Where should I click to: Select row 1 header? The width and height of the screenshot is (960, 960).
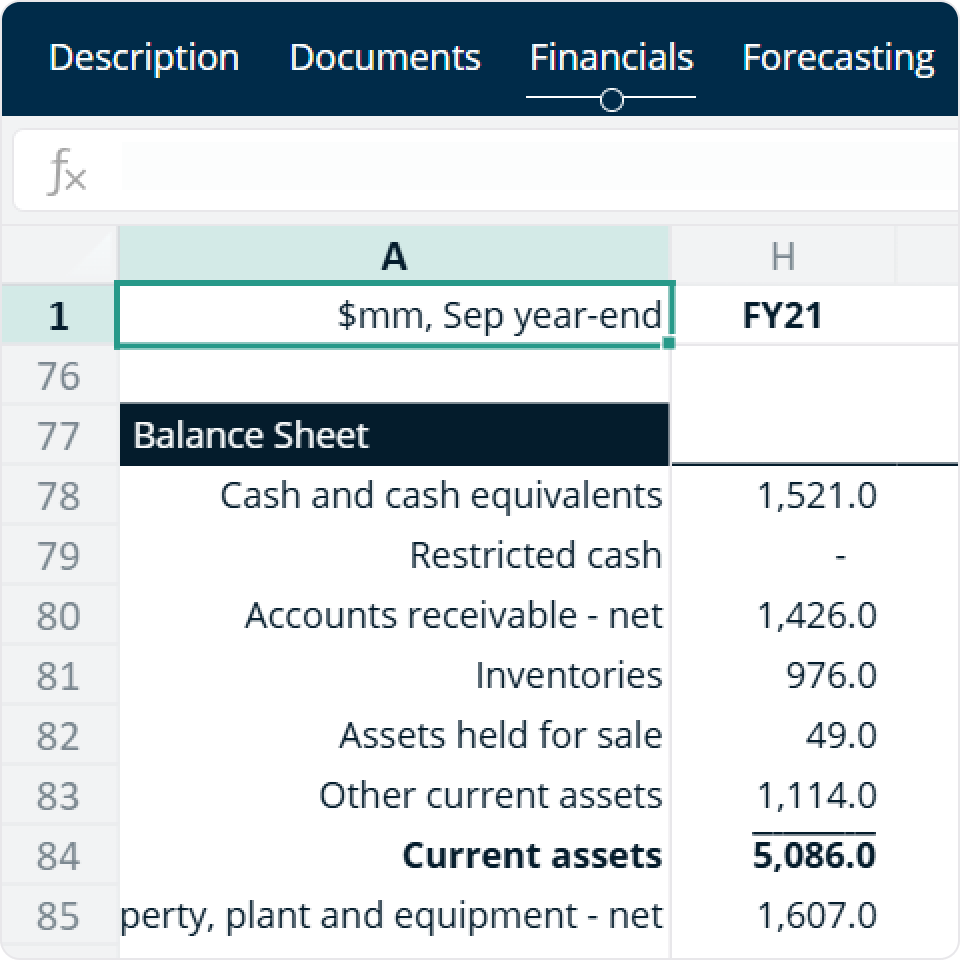(59, 316)
